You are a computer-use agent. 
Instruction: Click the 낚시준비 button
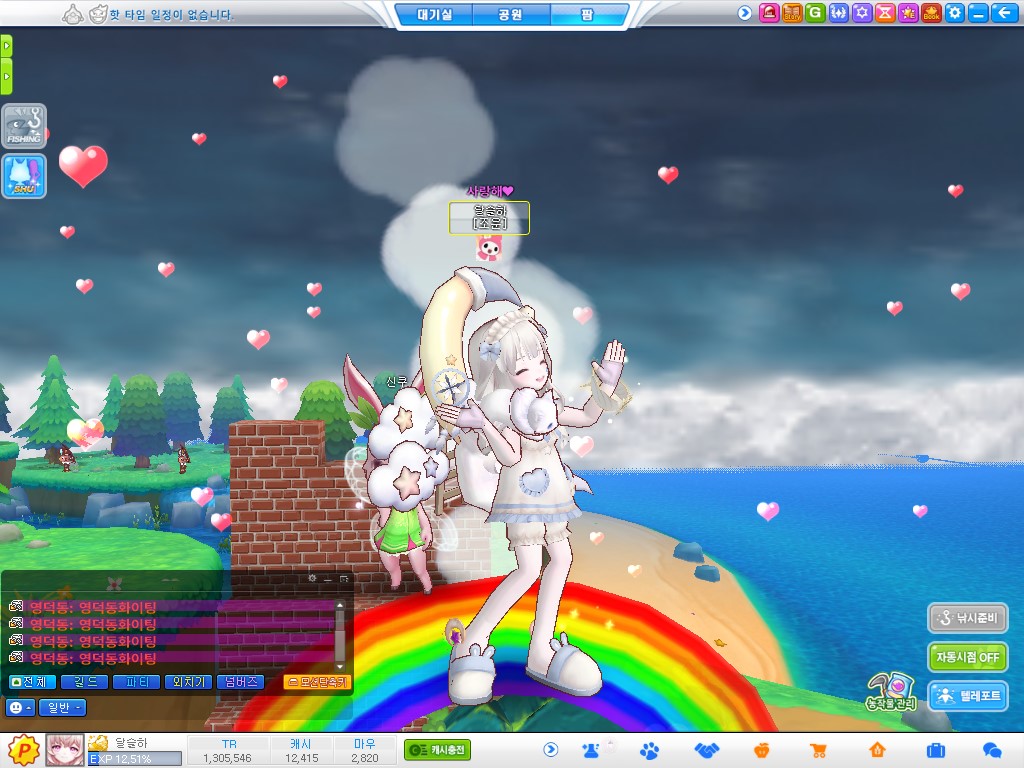click(x=968, y=618)
